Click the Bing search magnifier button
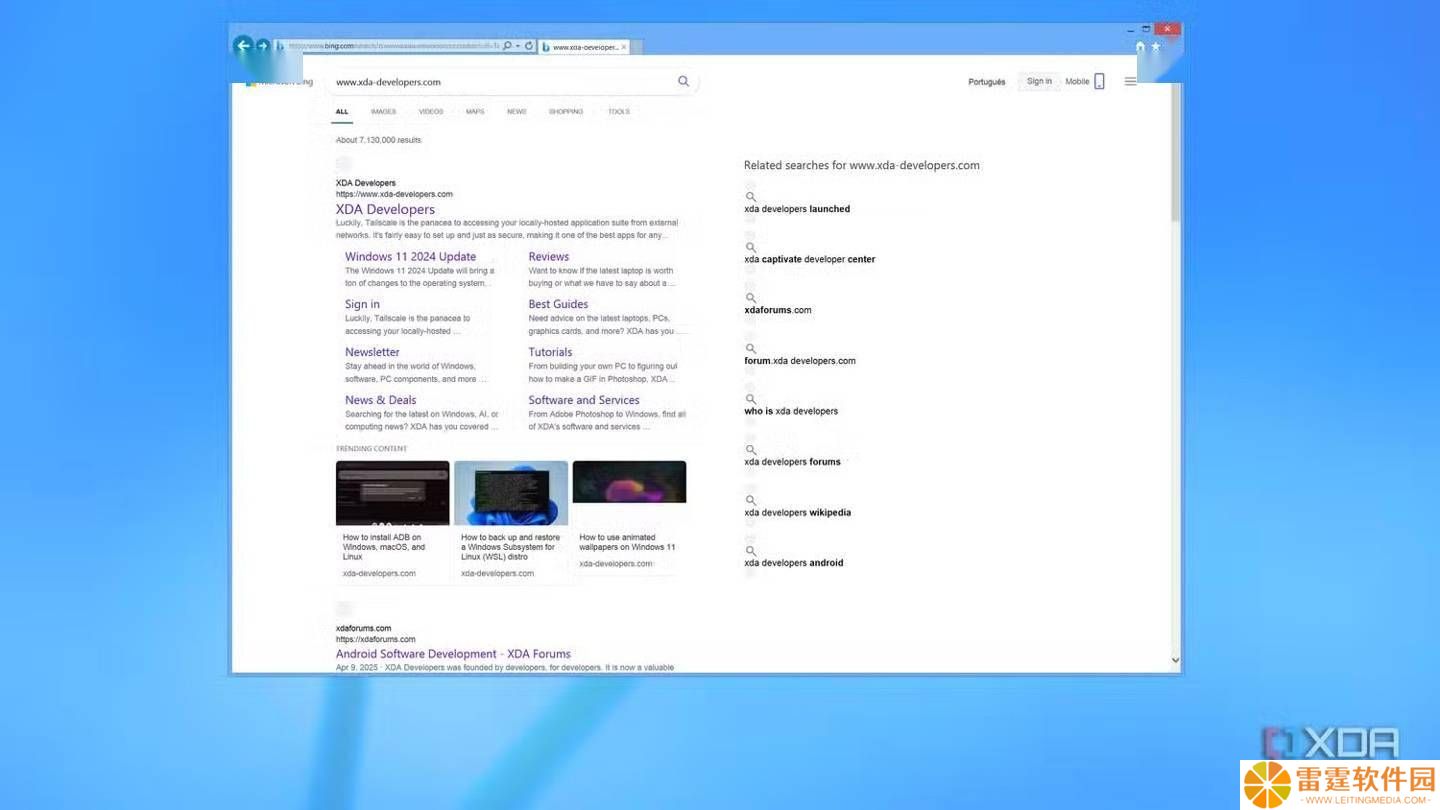This screenshot has height=810, width=1440. click(x=684, y=81)
